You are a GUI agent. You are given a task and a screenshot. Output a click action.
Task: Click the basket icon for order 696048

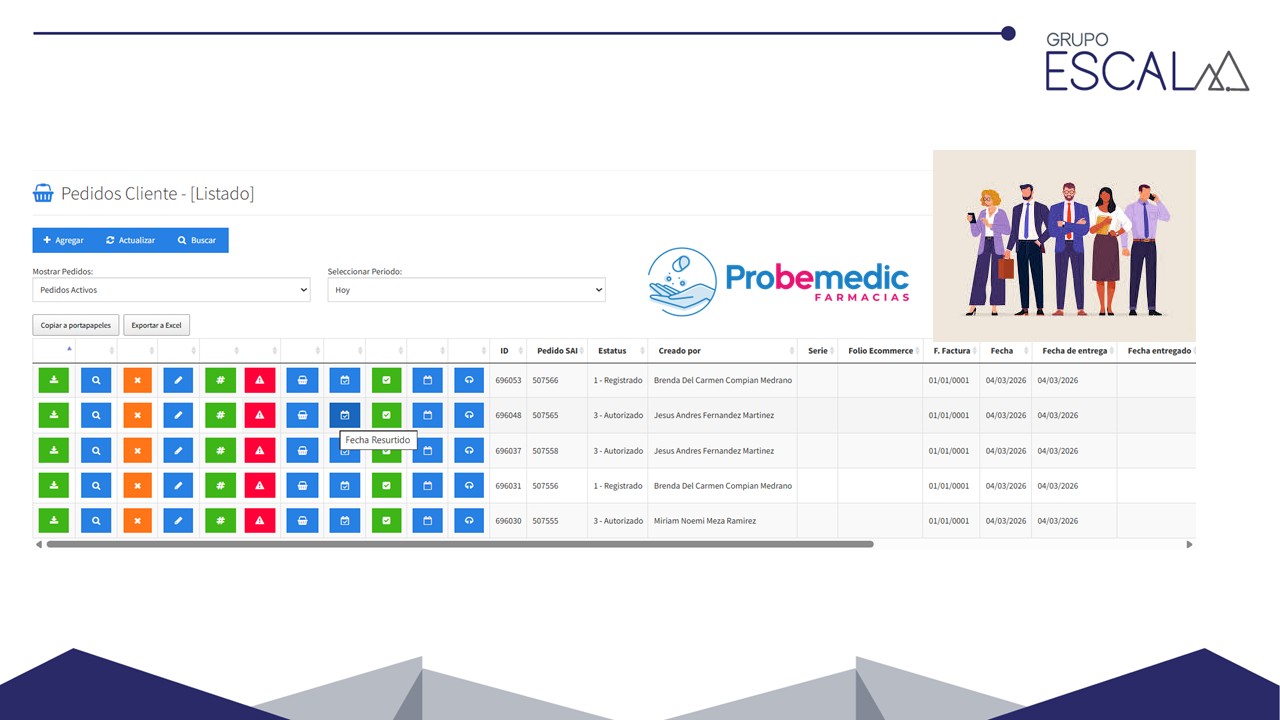coord(302,415)
